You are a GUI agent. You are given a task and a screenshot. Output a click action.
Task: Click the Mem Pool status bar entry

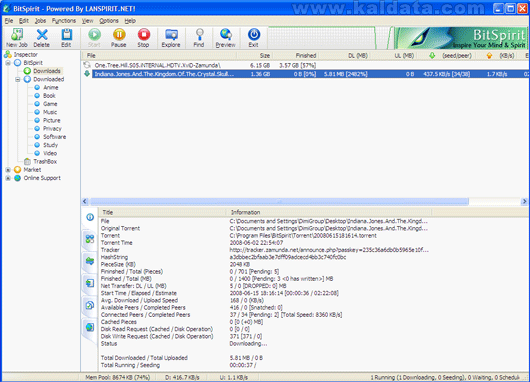tap(117, 377)
